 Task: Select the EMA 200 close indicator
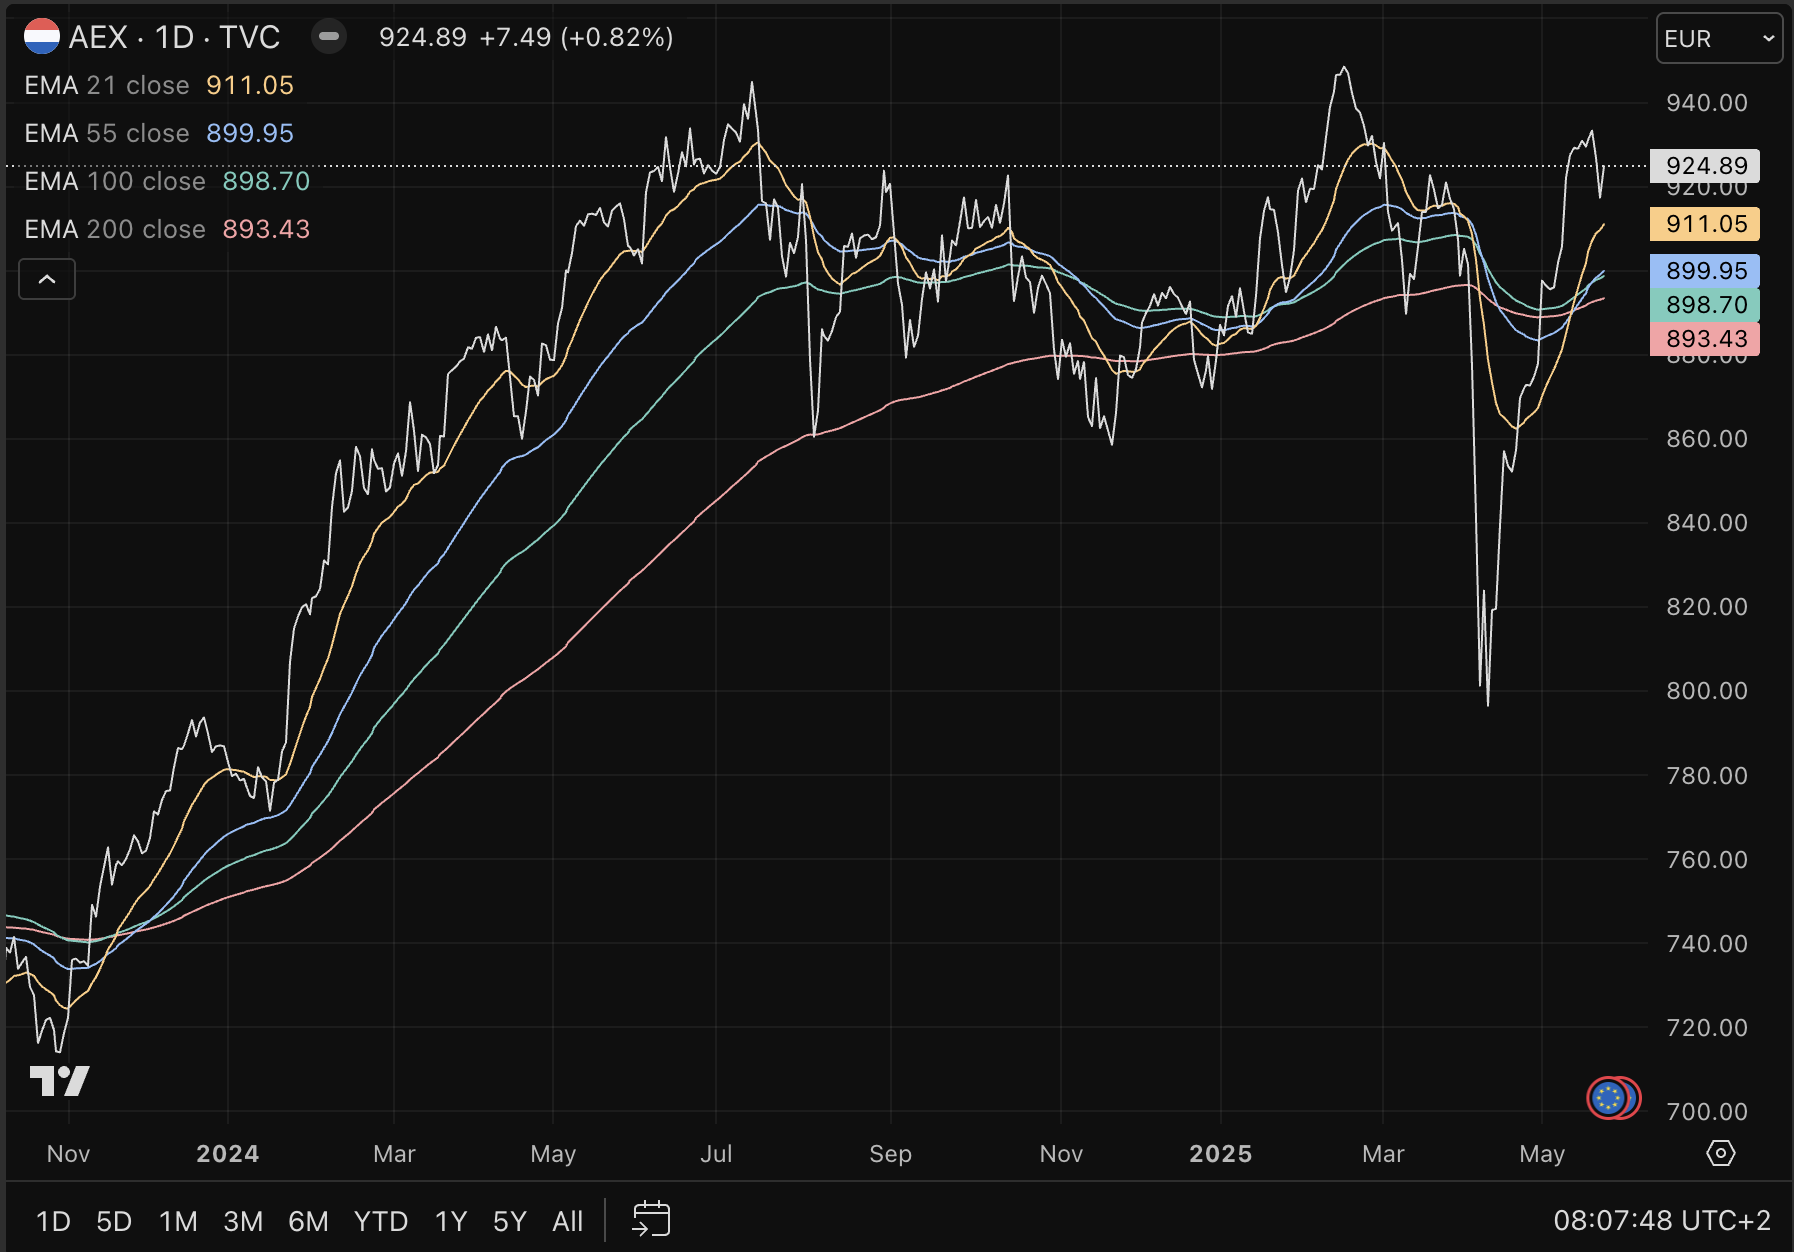coord(115,229)
